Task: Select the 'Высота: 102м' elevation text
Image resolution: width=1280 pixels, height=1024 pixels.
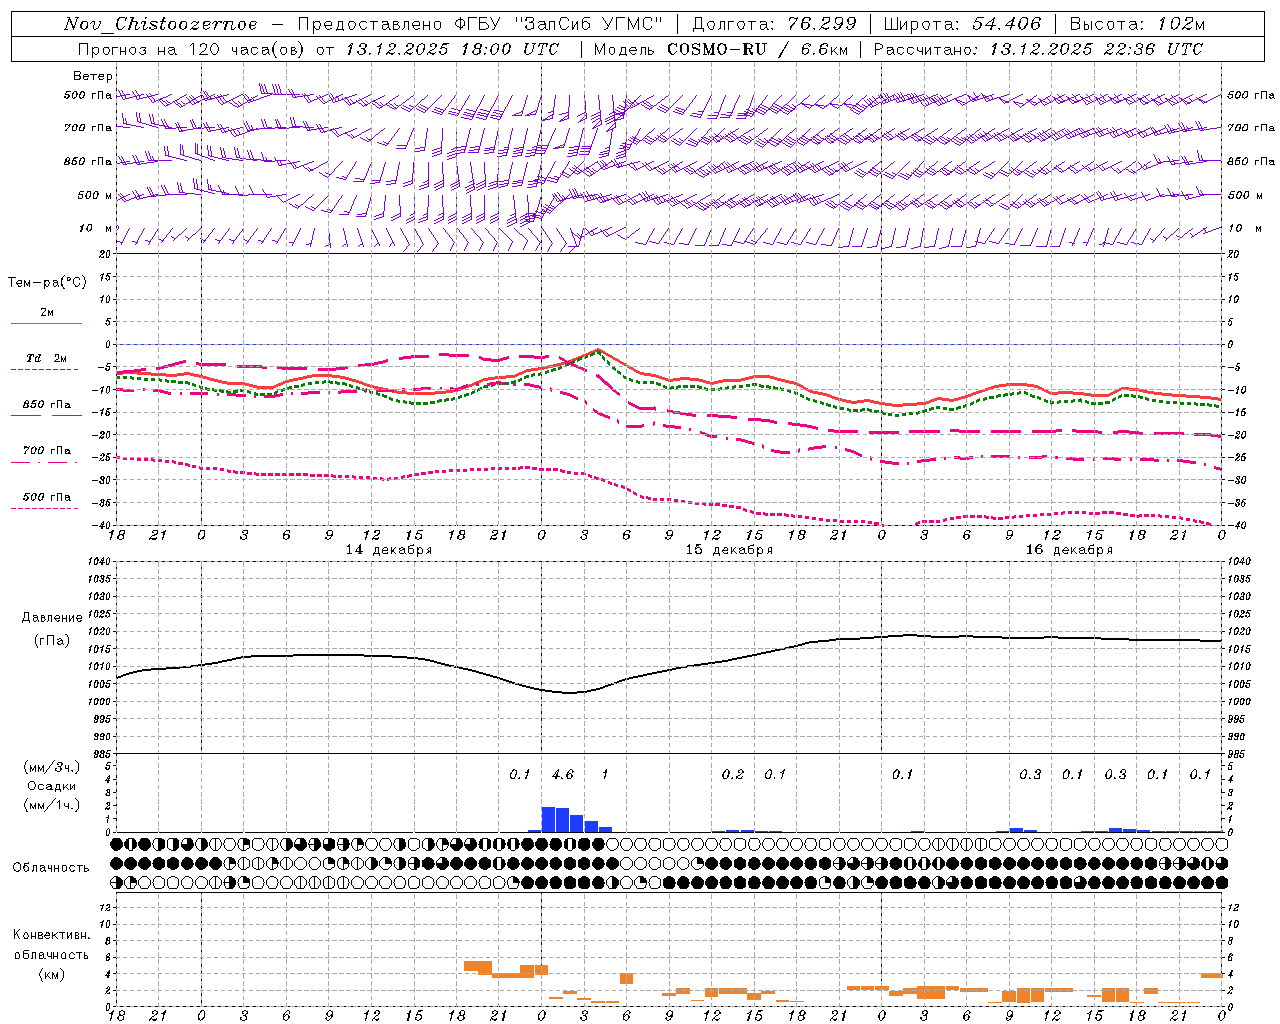Action: 1137,24
